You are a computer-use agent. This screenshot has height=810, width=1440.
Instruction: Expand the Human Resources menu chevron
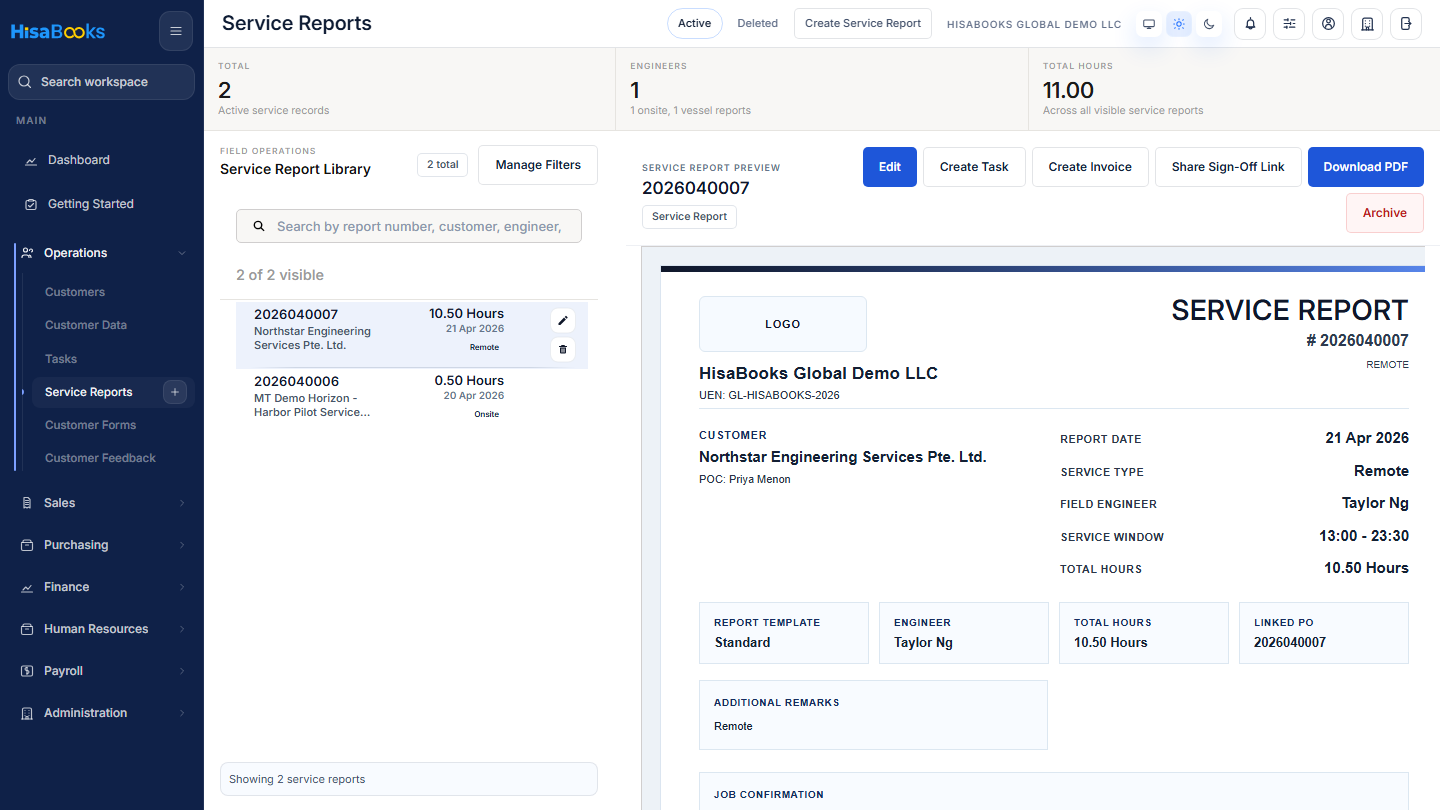[182, 629]
